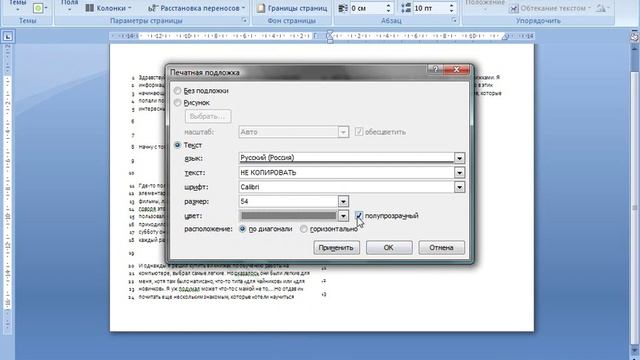Viewport: 640px width, 360px height.
Task: Open язык dropdown arrow Русский (Россия)
Action: point(459,158)
